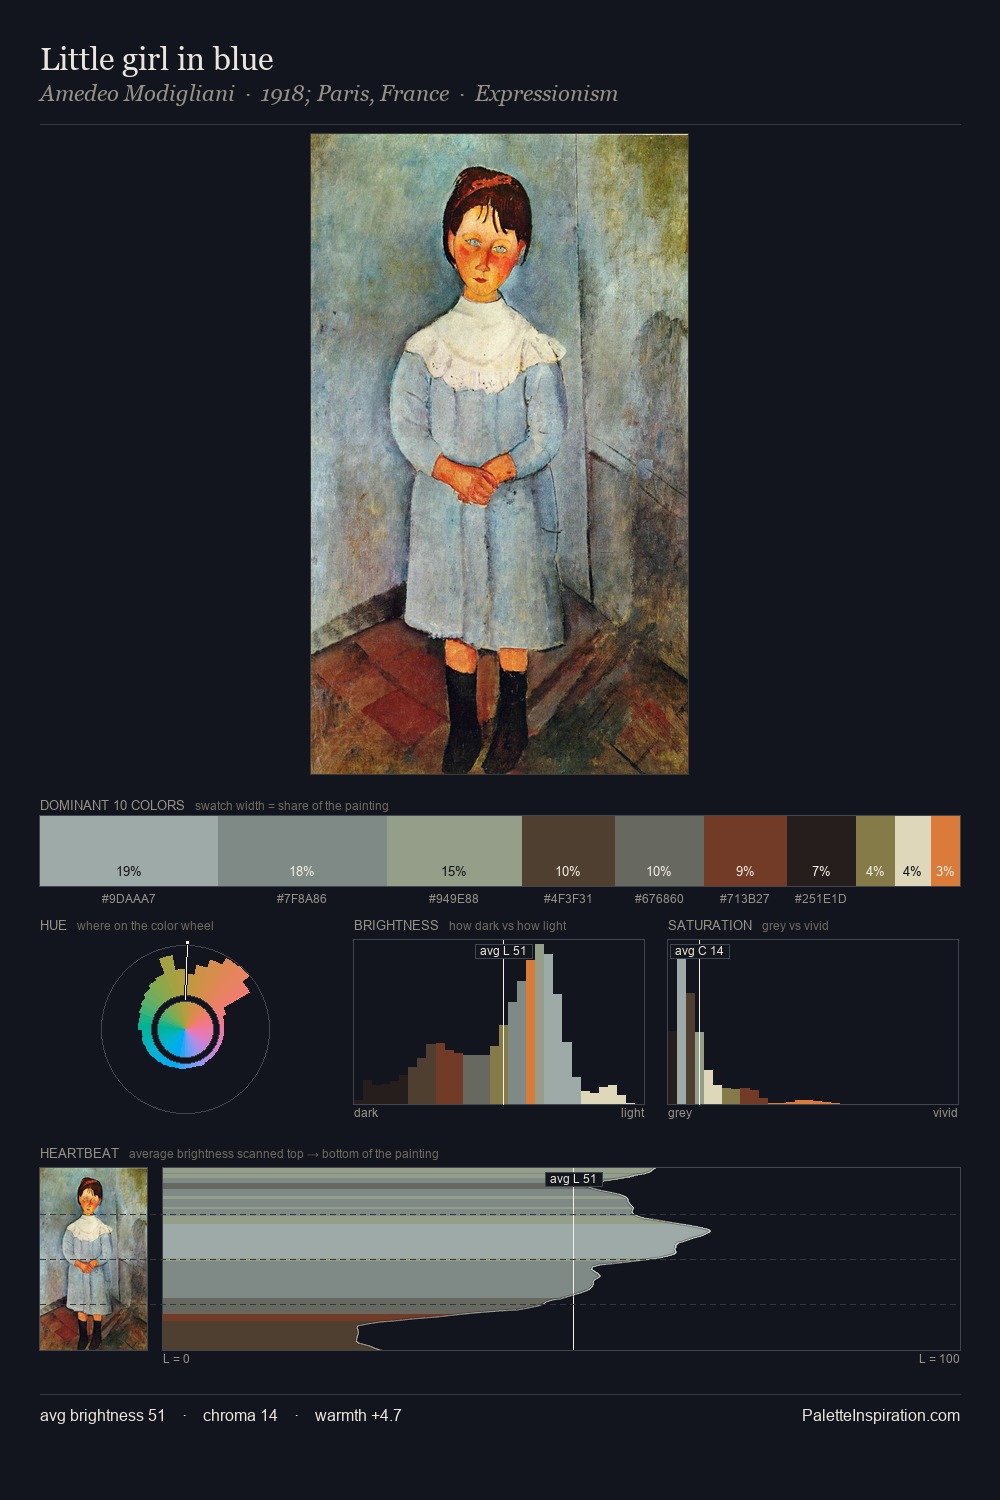Select the 4% olive color swatch
Viewport: 1000px width, 1500px height.
point(875,851)
